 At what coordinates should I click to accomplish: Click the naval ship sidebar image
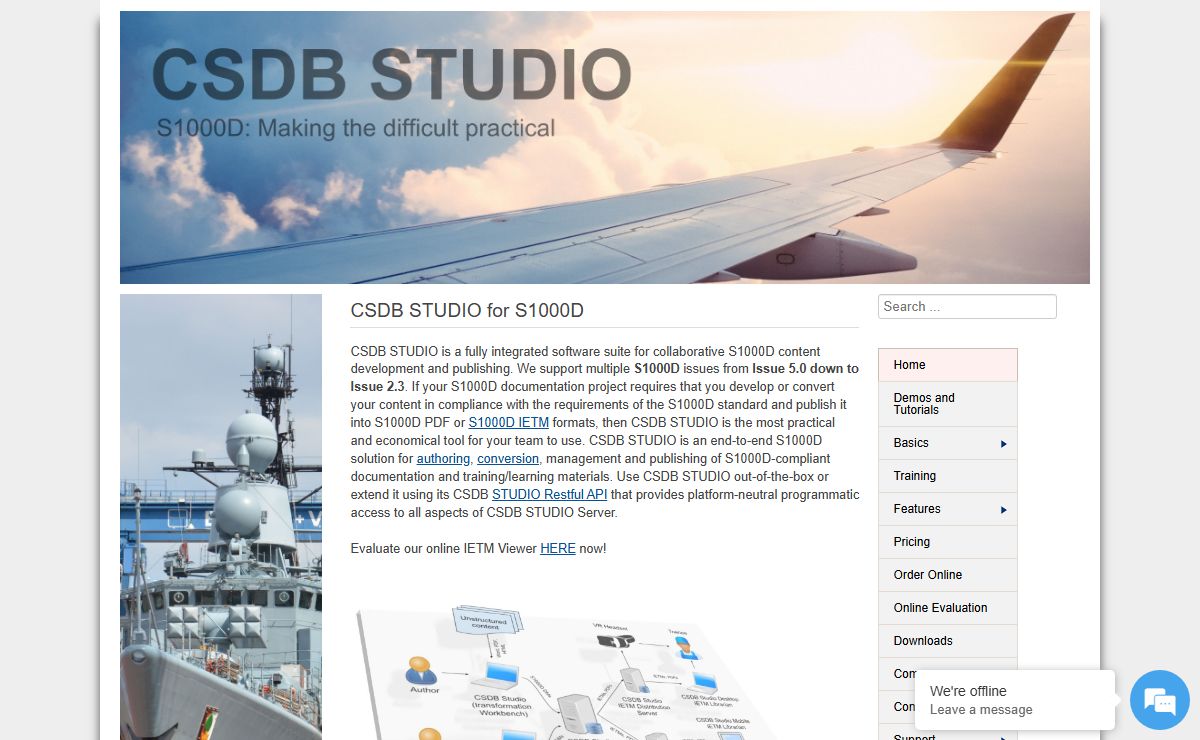[221, 517]
